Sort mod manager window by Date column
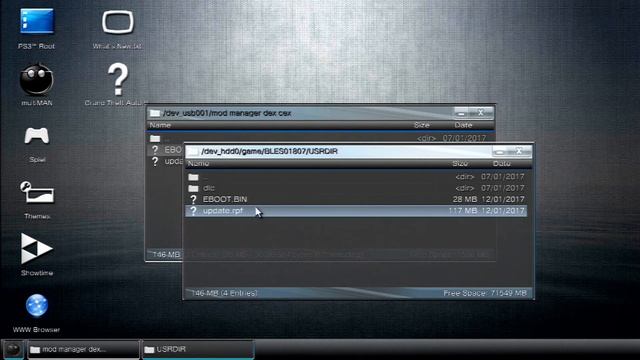The image size is (640, 360). click(463, 125)
